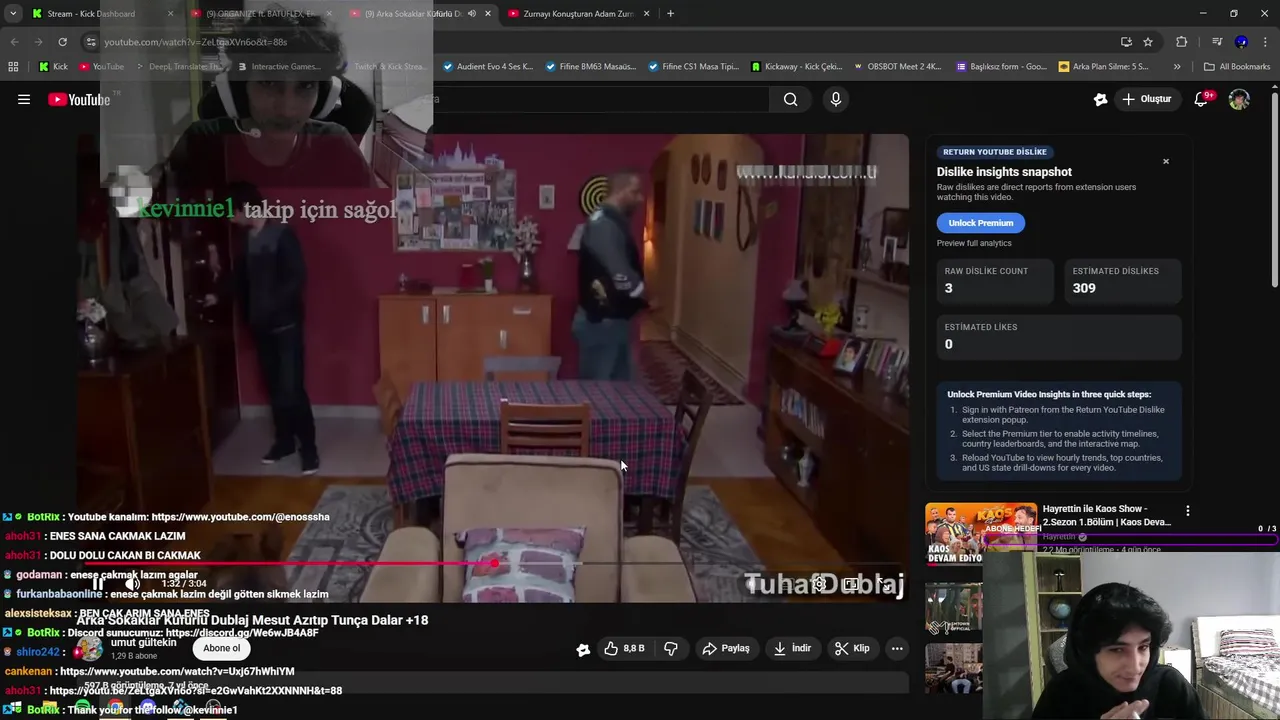Open the account avatar menu
This screenshot has width=1280, height=720.
[x=1239, y=99]
